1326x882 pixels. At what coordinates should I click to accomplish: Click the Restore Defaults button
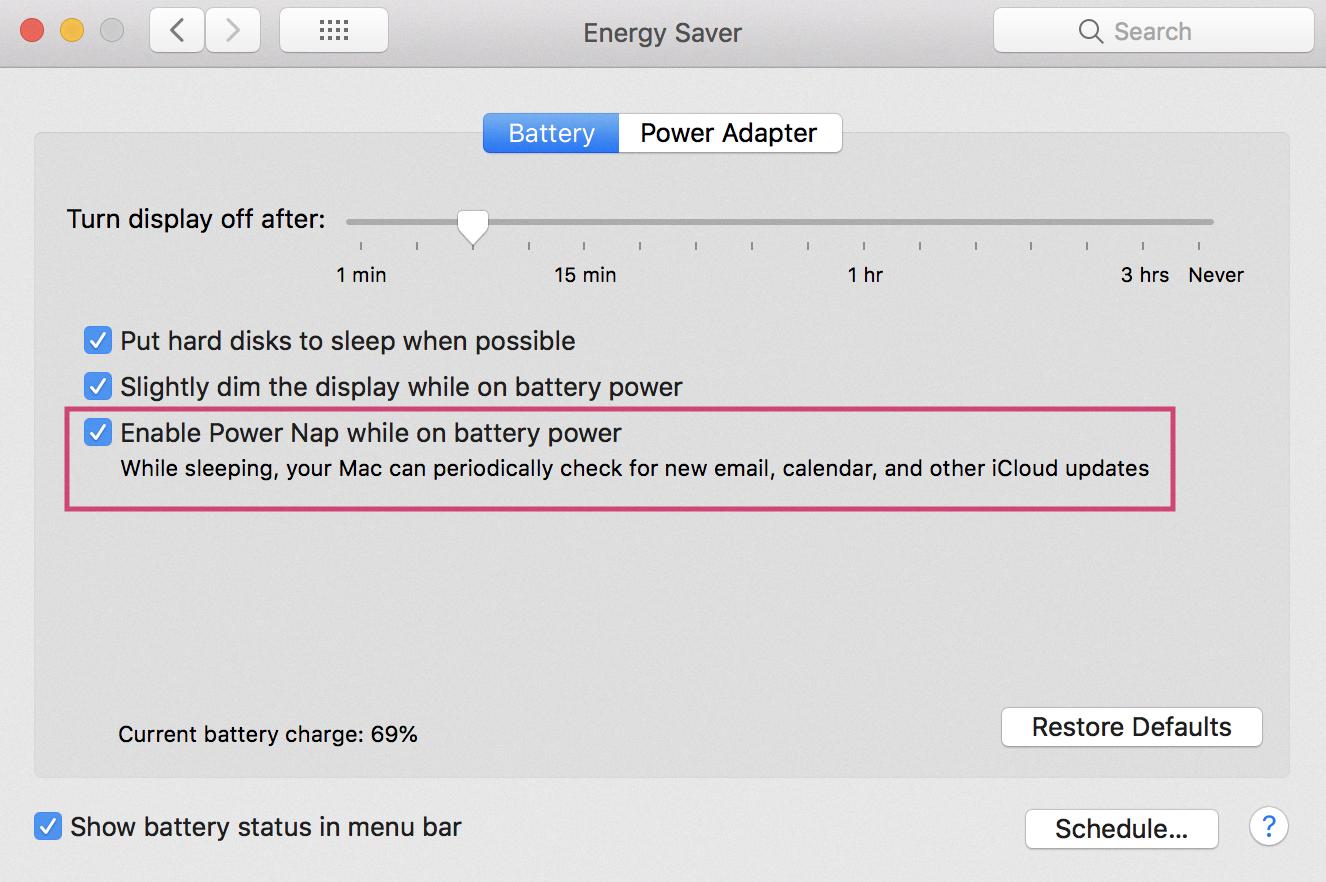[x=1131, y=727]
